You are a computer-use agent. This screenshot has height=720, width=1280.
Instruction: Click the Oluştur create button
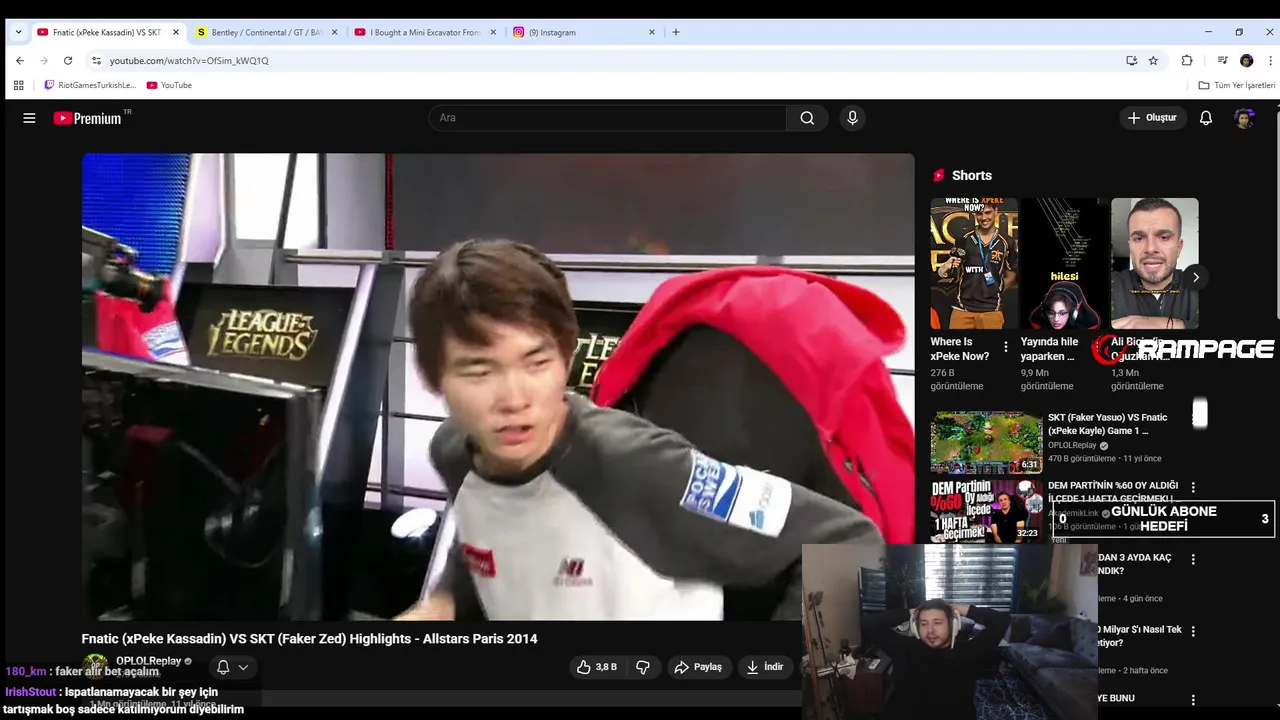pos(1152,118)
